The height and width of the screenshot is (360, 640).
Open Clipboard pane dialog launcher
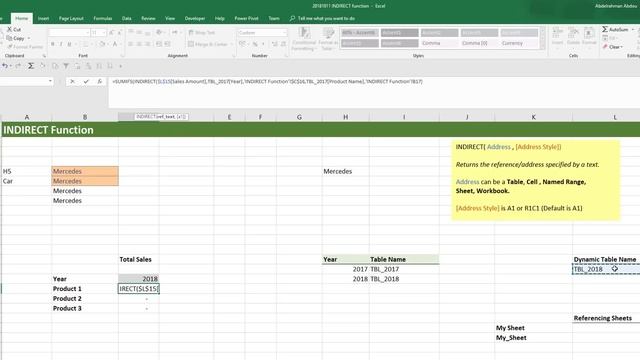pyautogui.click(x=44, y=56)
